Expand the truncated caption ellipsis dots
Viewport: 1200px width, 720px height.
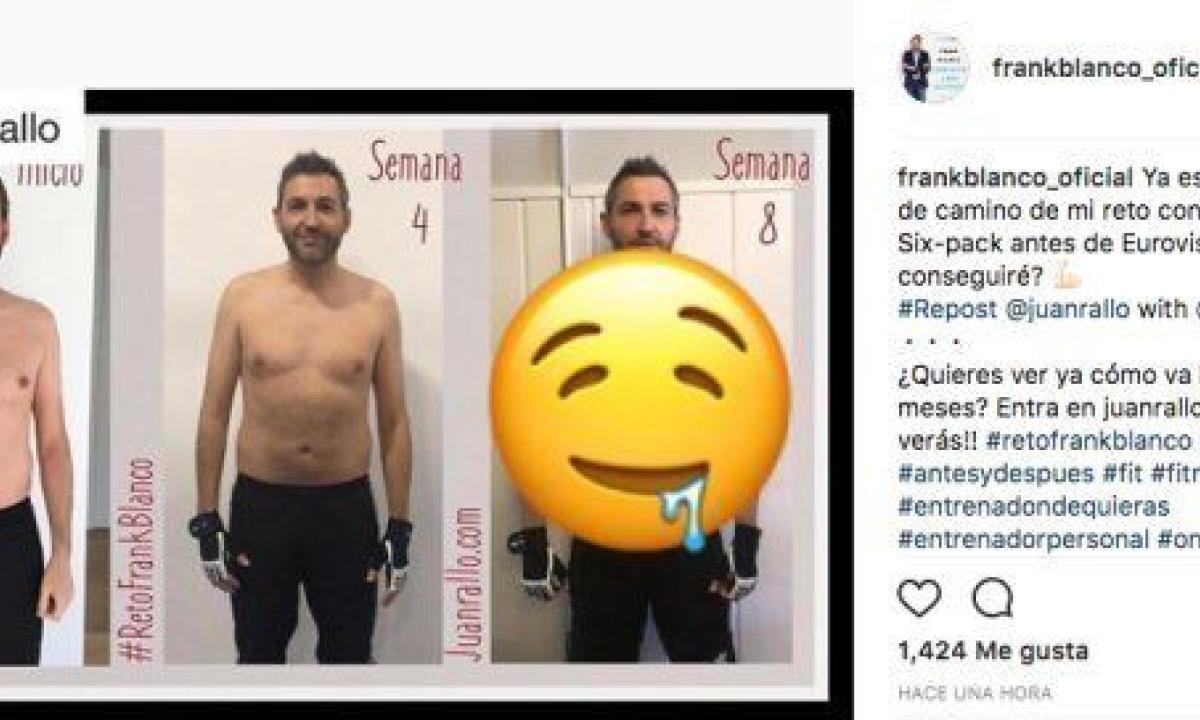(929, 341)
